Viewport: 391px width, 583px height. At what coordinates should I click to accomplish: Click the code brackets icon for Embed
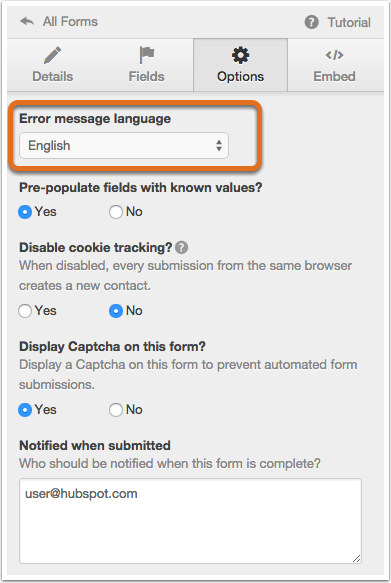[334, 55]
